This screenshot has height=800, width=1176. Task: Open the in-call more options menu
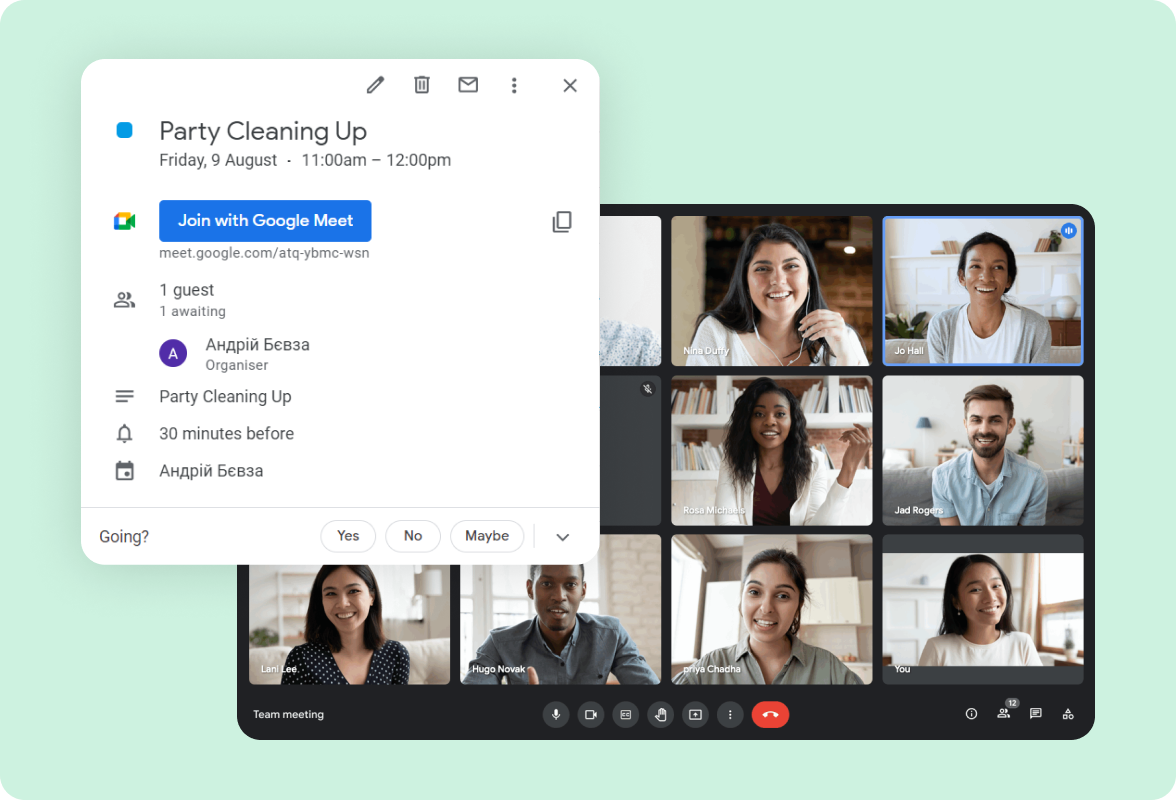pos(730,714)
